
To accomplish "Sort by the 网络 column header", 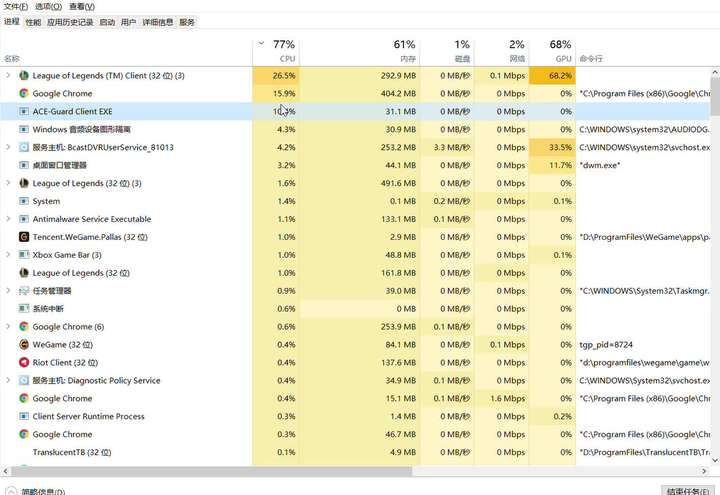I will [x=502, y=51].
